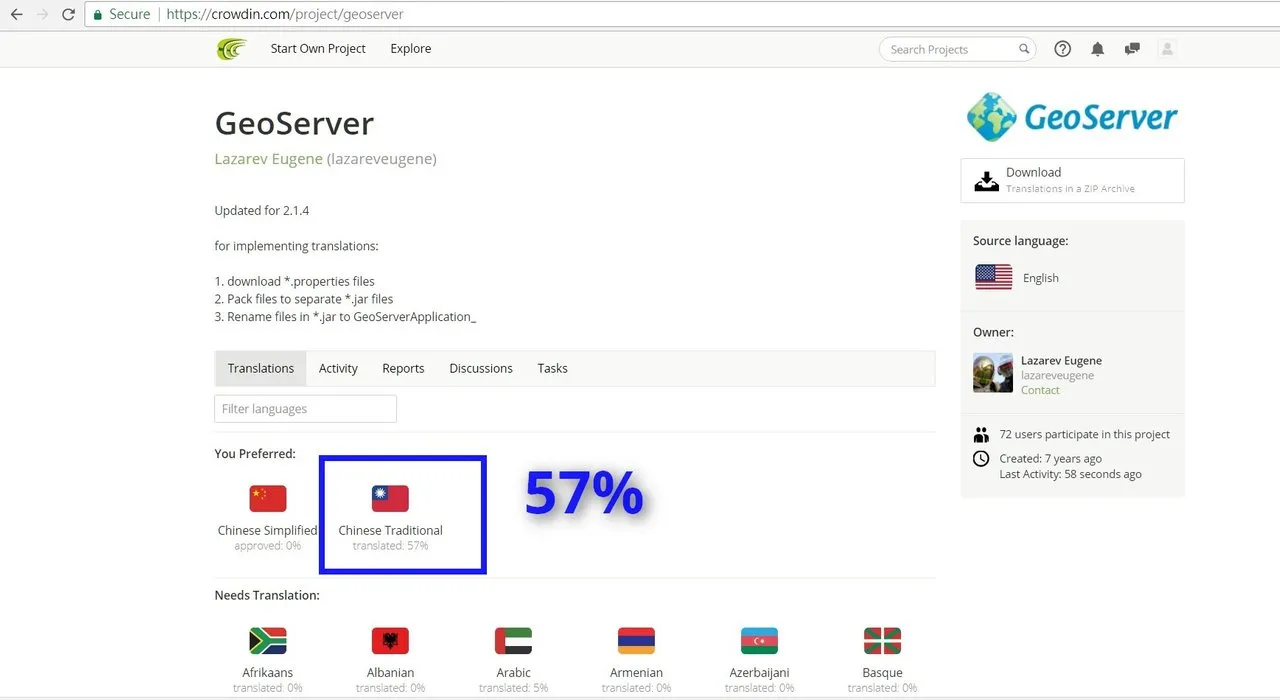The width and height of the screenshot is (1280, 700).
Task: Click the download tray icon
Action: click(x=986, y=181)
